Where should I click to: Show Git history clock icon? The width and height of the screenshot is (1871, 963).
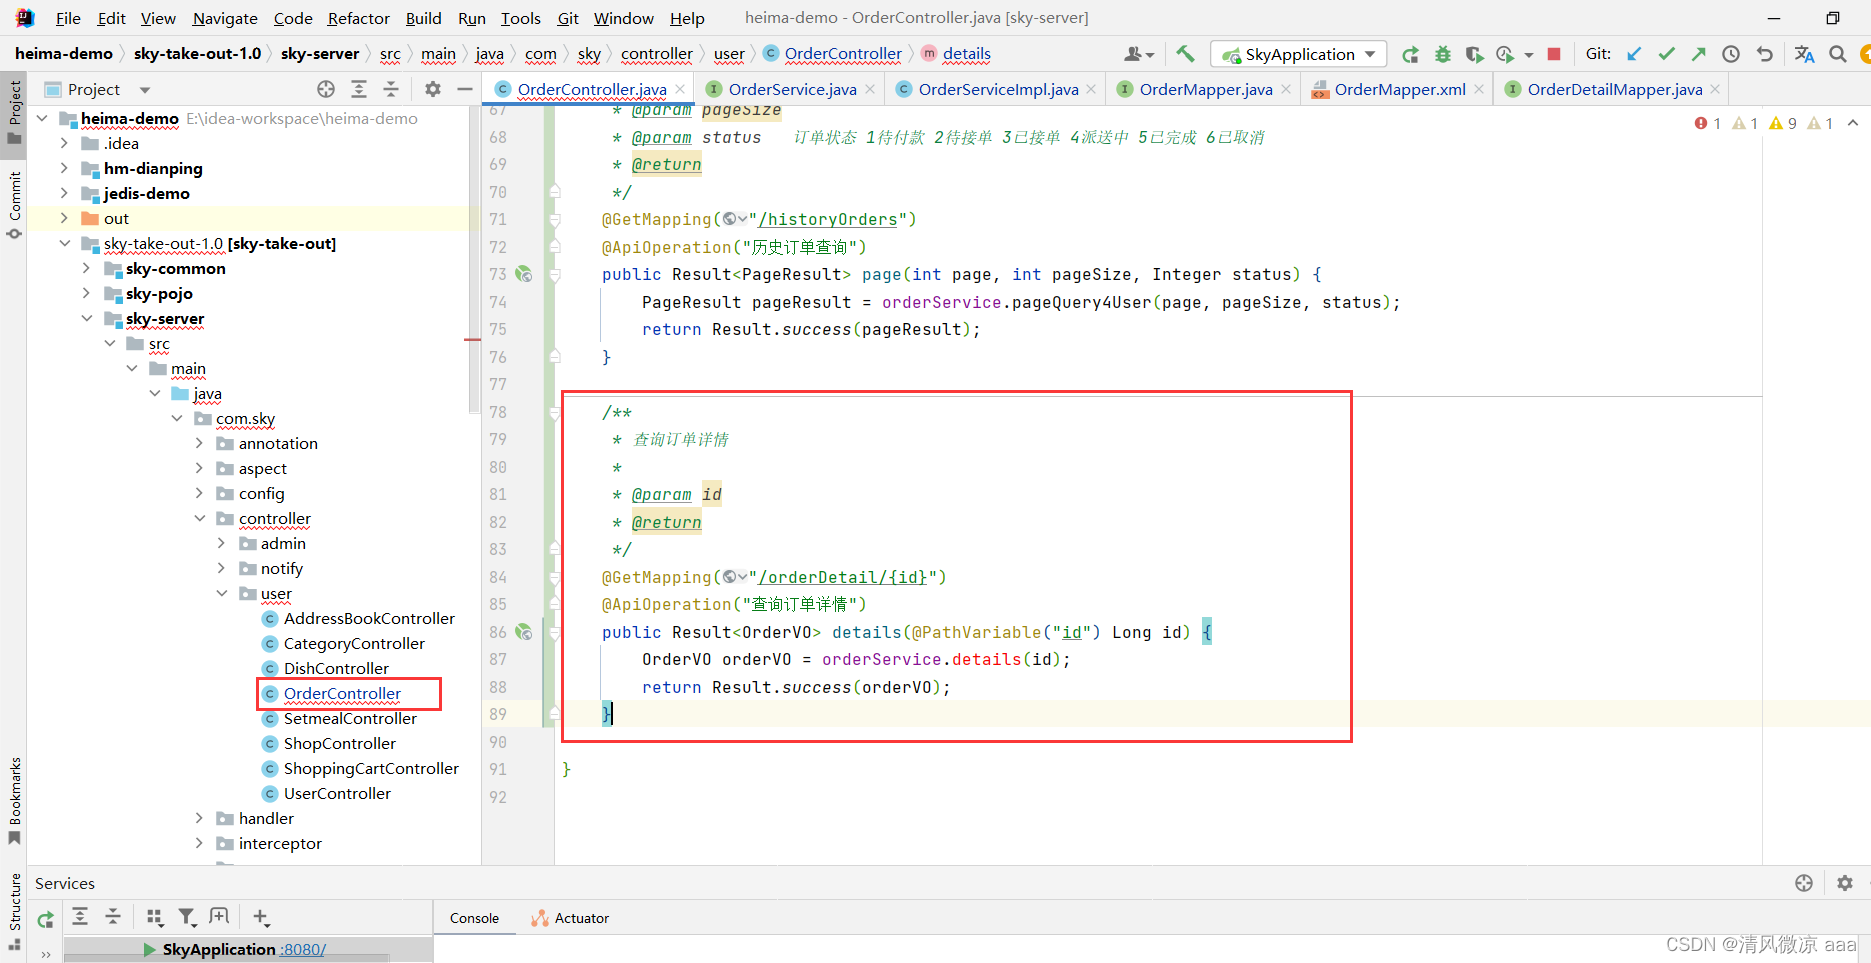1731,54
